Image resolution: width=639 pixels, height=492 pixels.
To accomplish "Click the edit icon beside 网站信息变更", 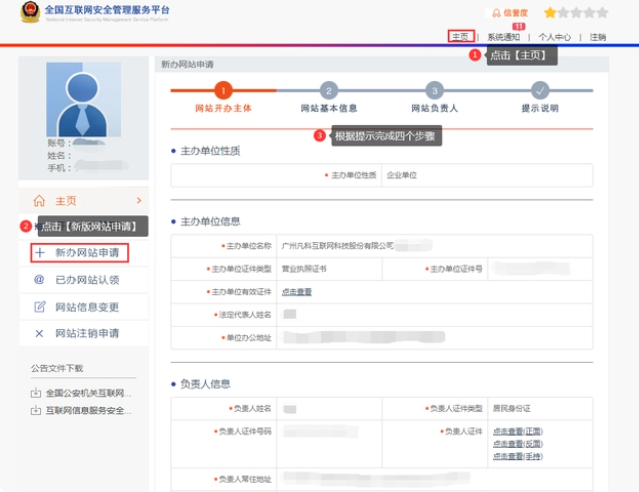I will click(x=40, y=307).
